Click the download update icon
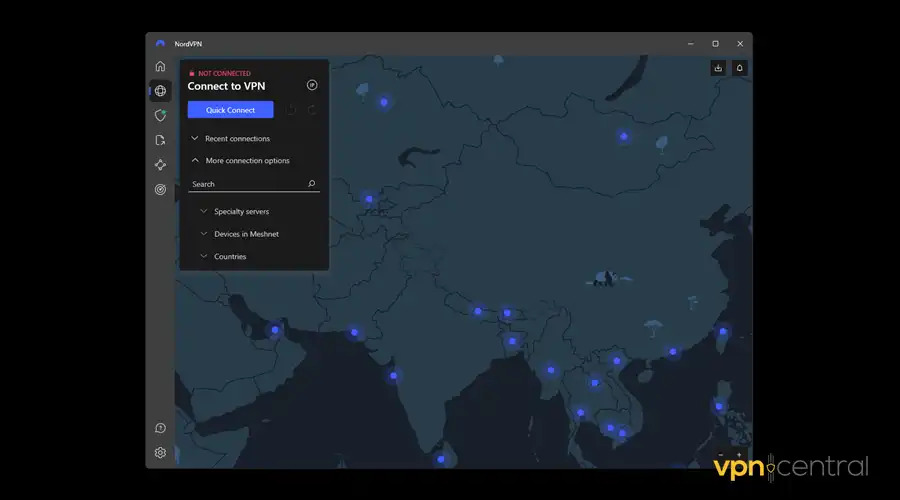 coord(718,68)
